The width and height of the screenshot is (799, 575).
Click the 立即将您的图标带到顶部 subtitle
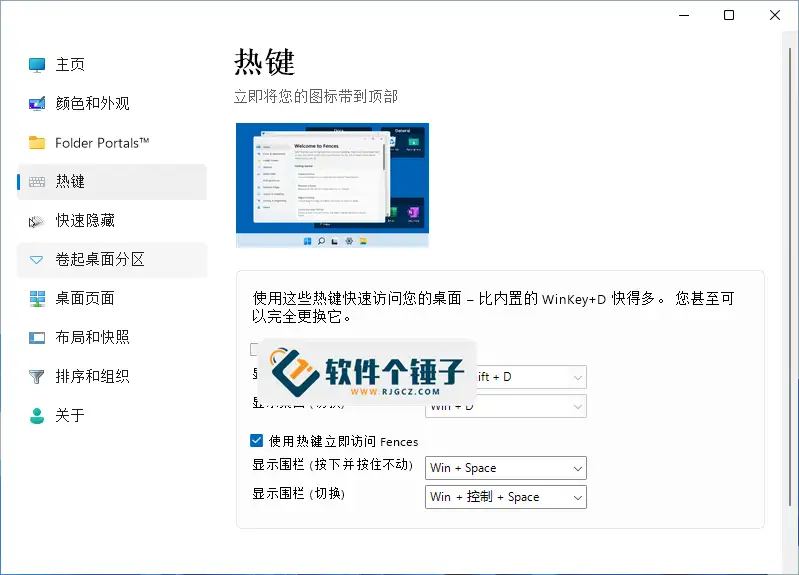click(x=316, y=96)
